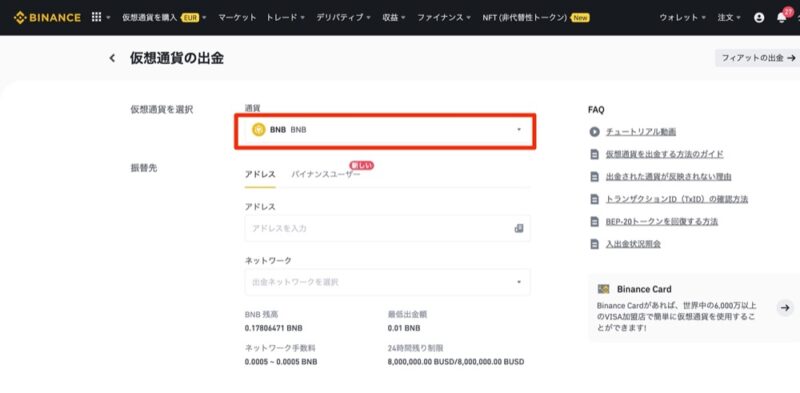Screen dimensions: 800x393
Task: Select the アドレス tab
Action: click(x=260, y=174)
